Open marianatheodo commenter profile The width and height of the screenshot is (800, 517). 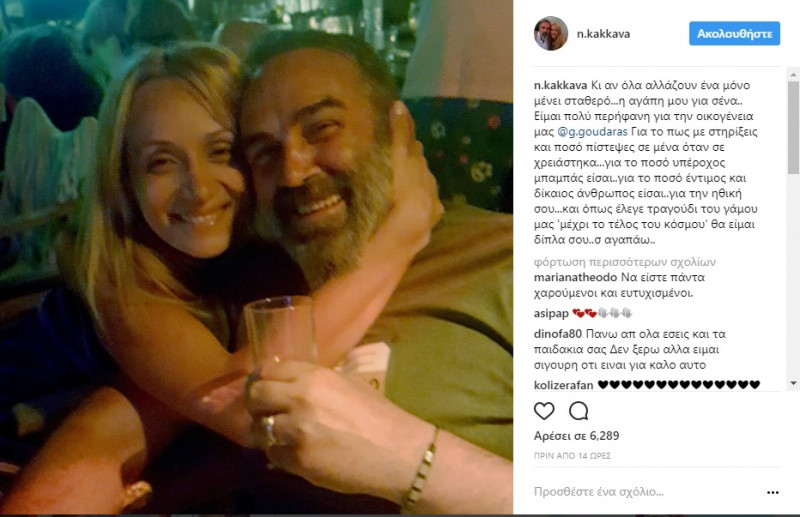pyautogui.click(x=576, y=278)
